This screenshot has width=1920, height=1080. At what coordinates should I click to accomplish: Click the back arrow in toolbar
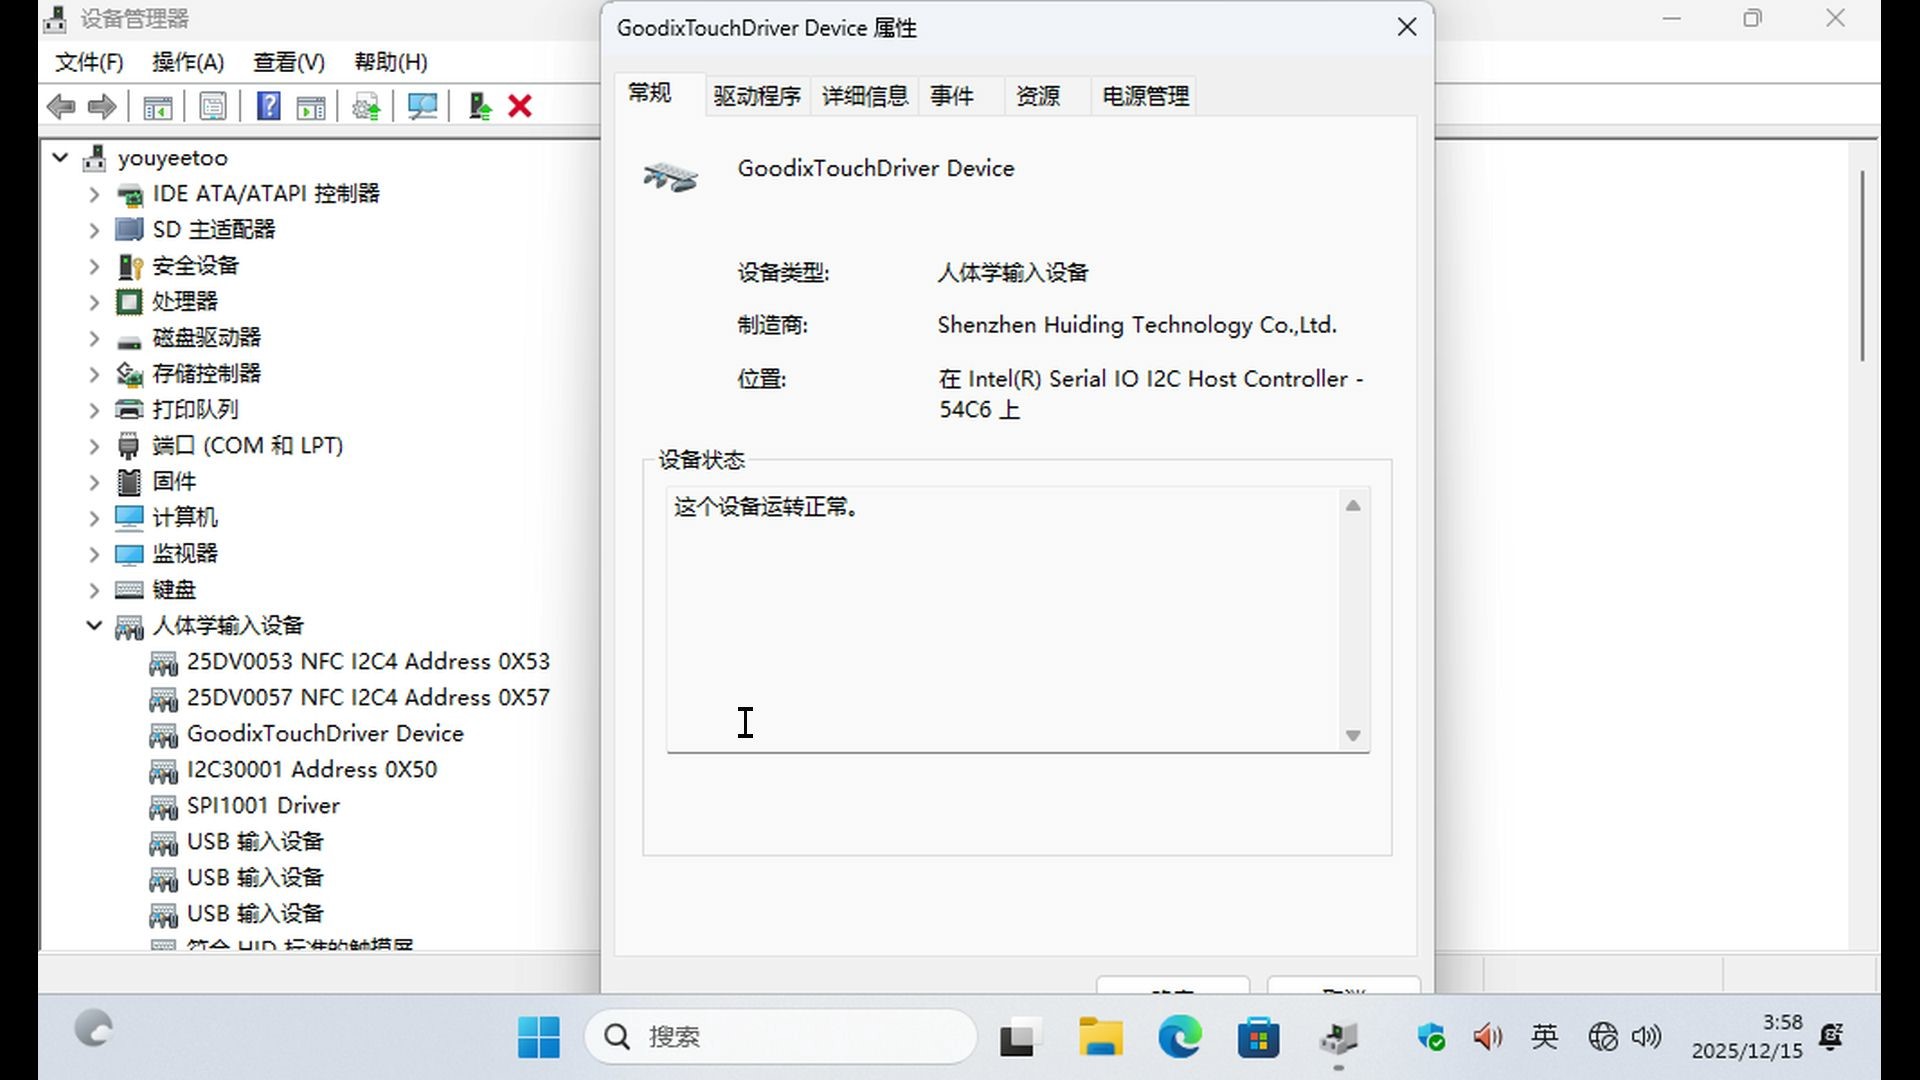click(x=60, y=106)
